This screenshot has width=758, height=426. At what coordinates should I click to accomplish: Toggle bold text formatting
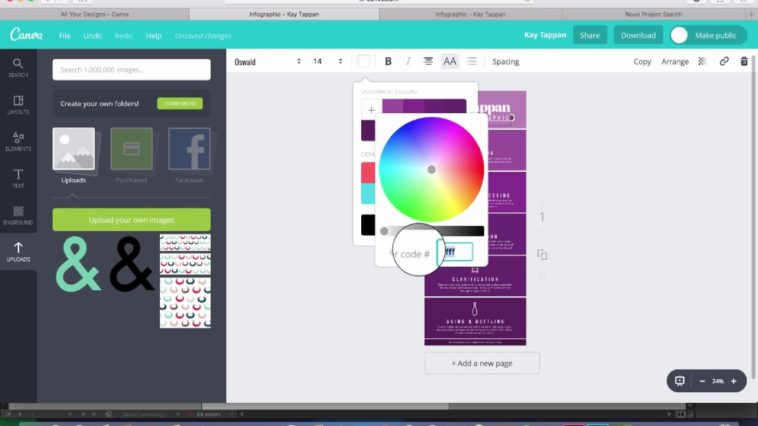click(388, 62)
